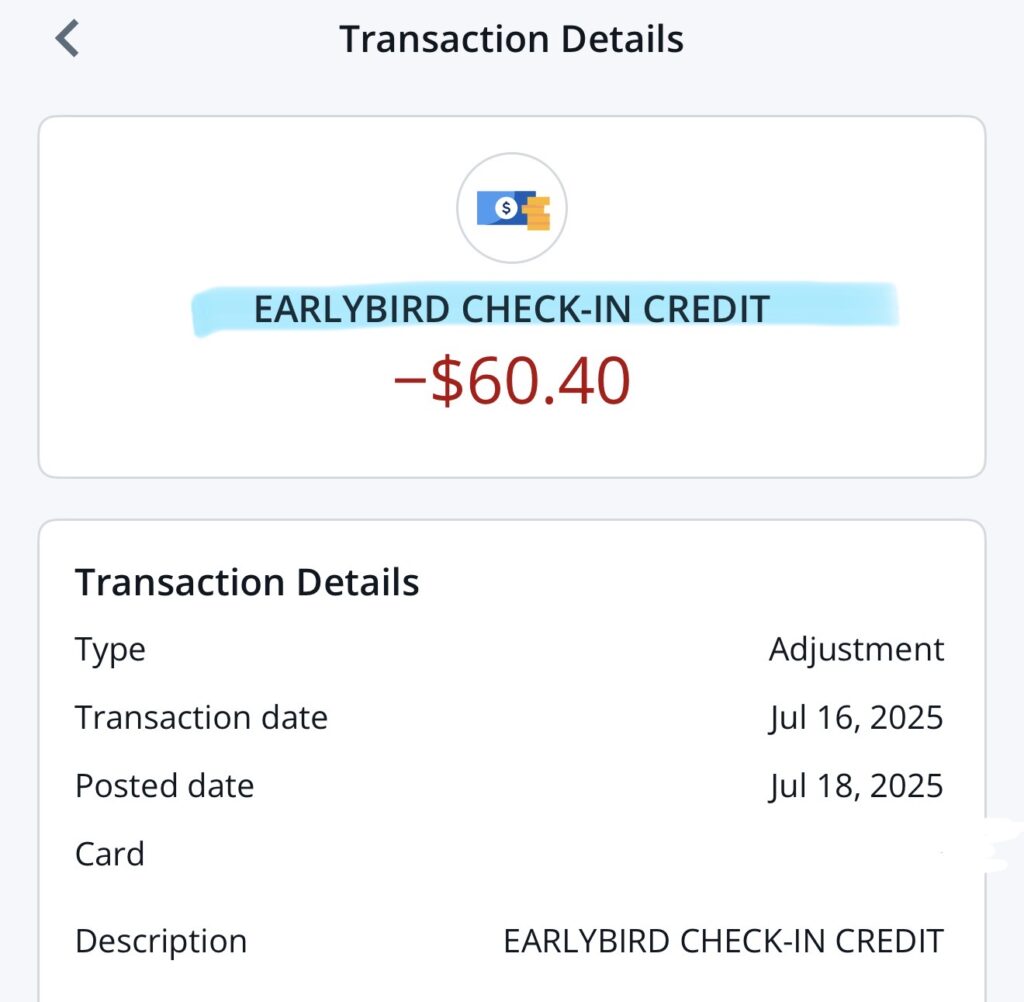Click the Adjustment type value

click(x=856, y=650)
